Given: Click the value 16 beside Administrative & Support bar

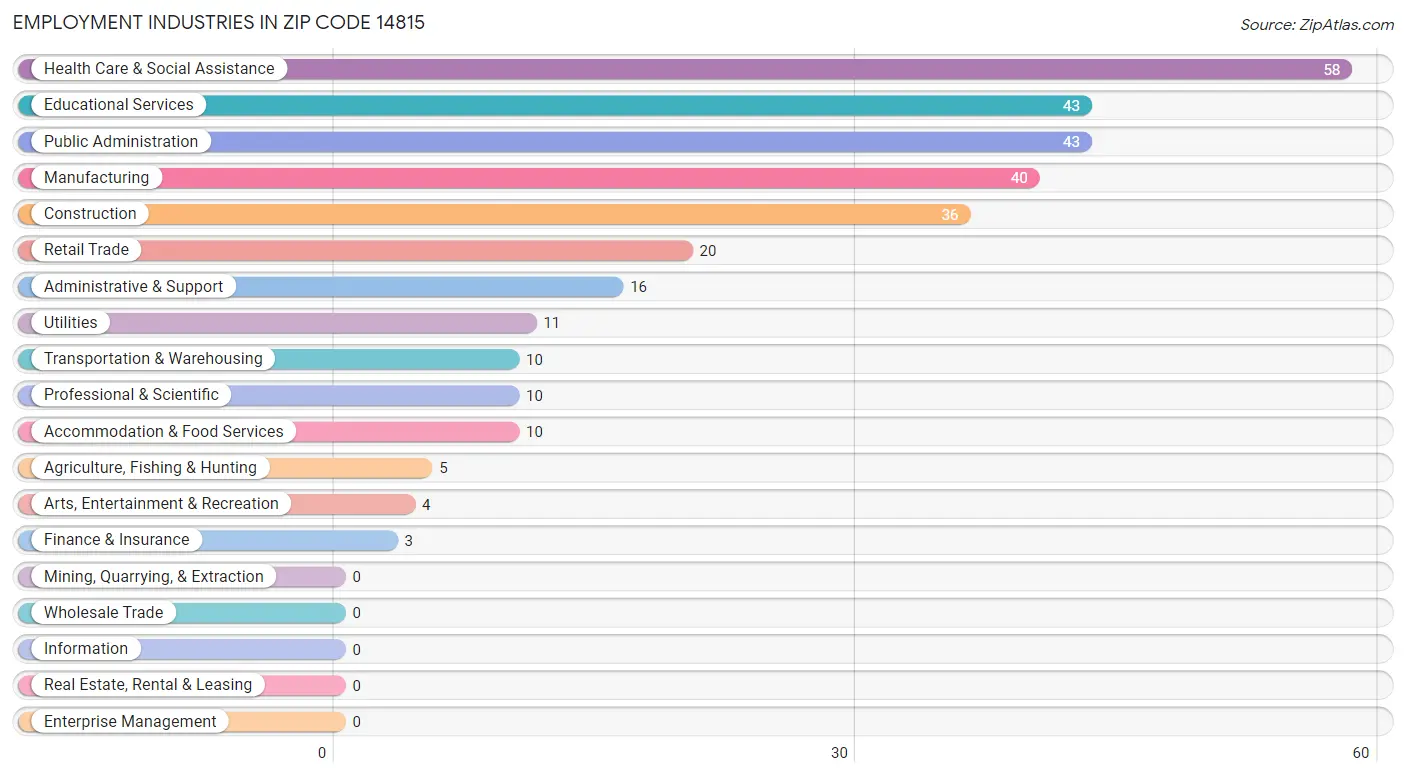Looking at the screenshot, I should [x=638, y=287].
